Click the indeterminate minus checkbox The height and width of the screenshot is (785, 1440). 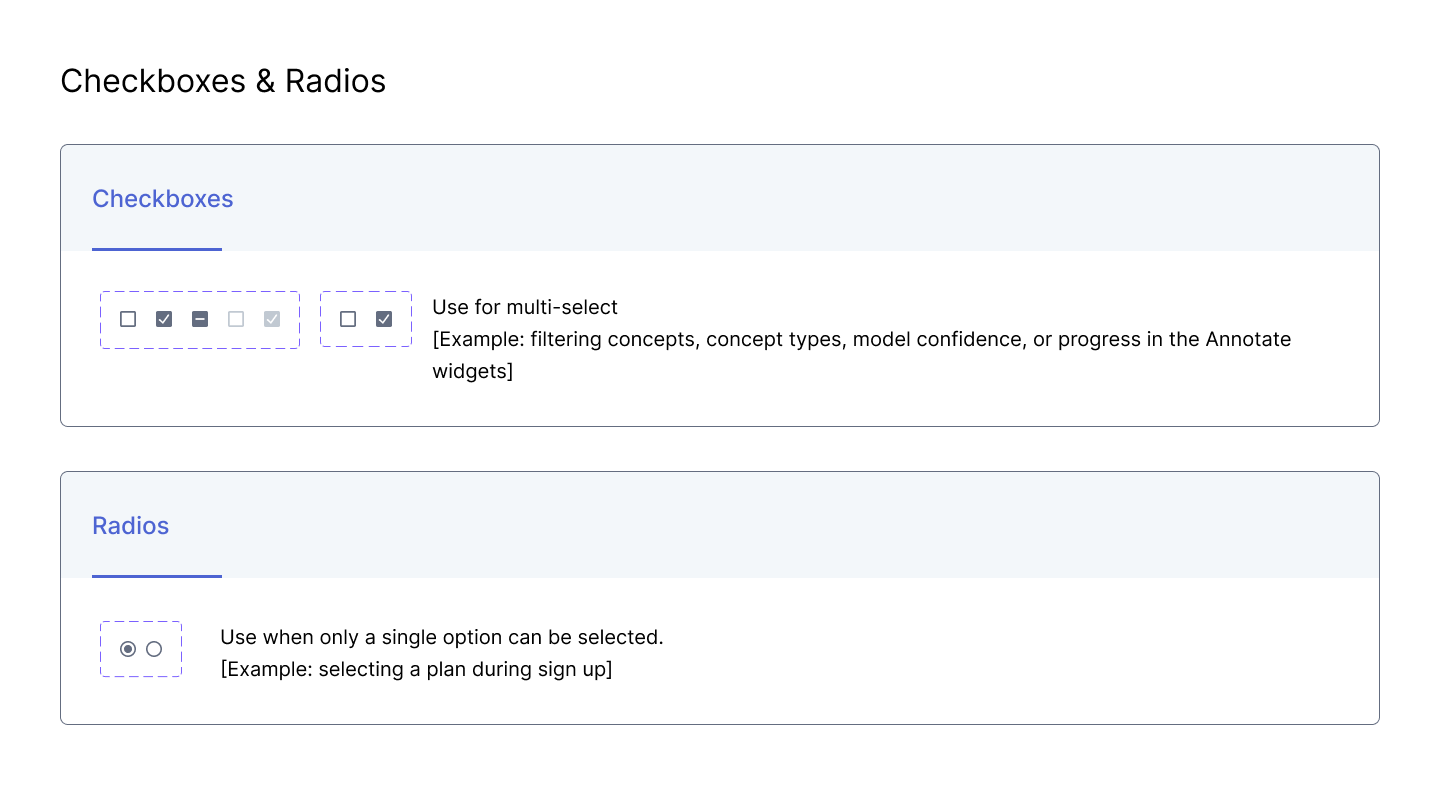click(x=200, y=319)
